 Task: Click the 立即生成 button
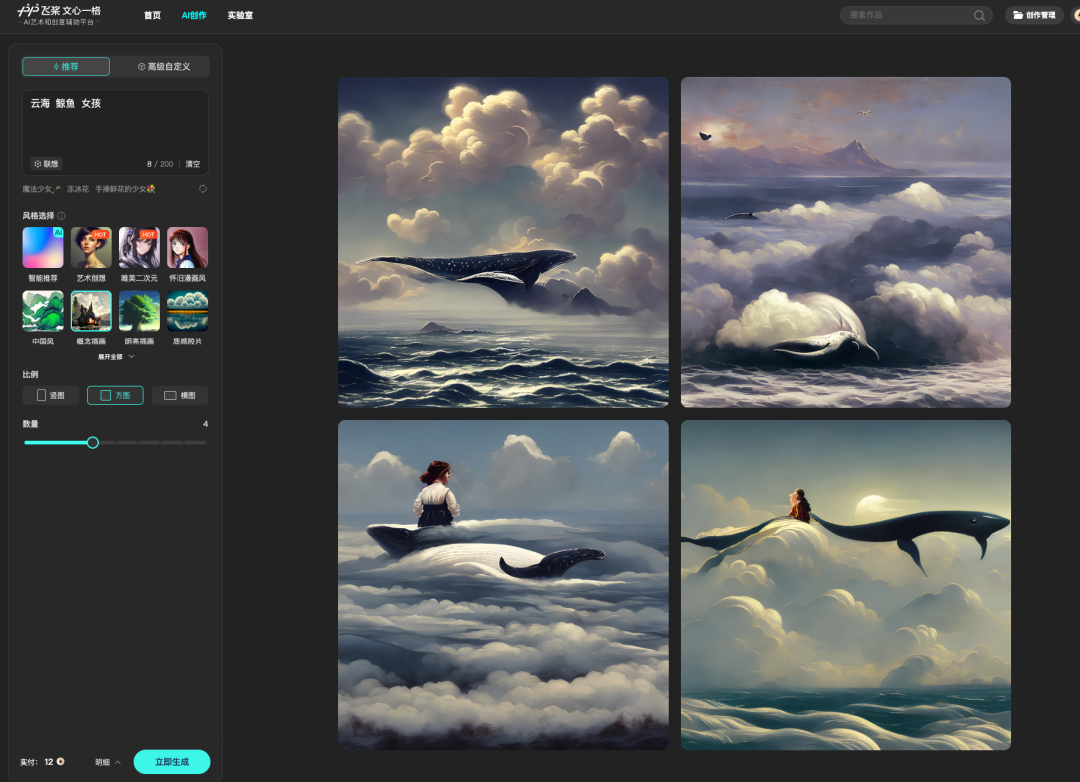172,762
